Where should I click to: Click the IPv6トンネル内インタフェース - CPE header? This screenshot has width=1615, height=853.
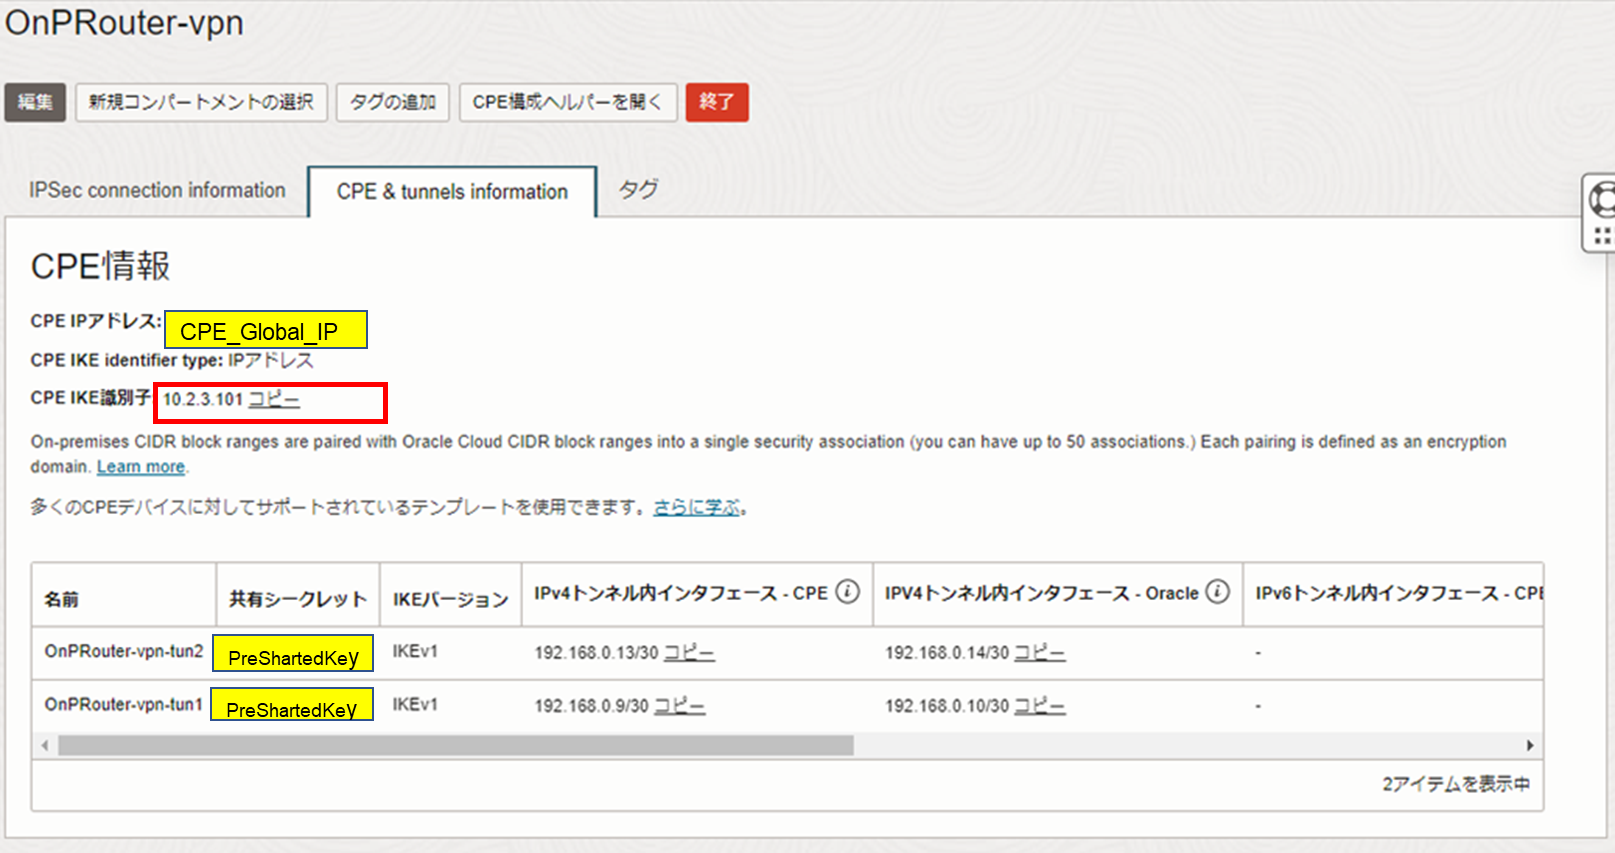tap(1399, 593)
